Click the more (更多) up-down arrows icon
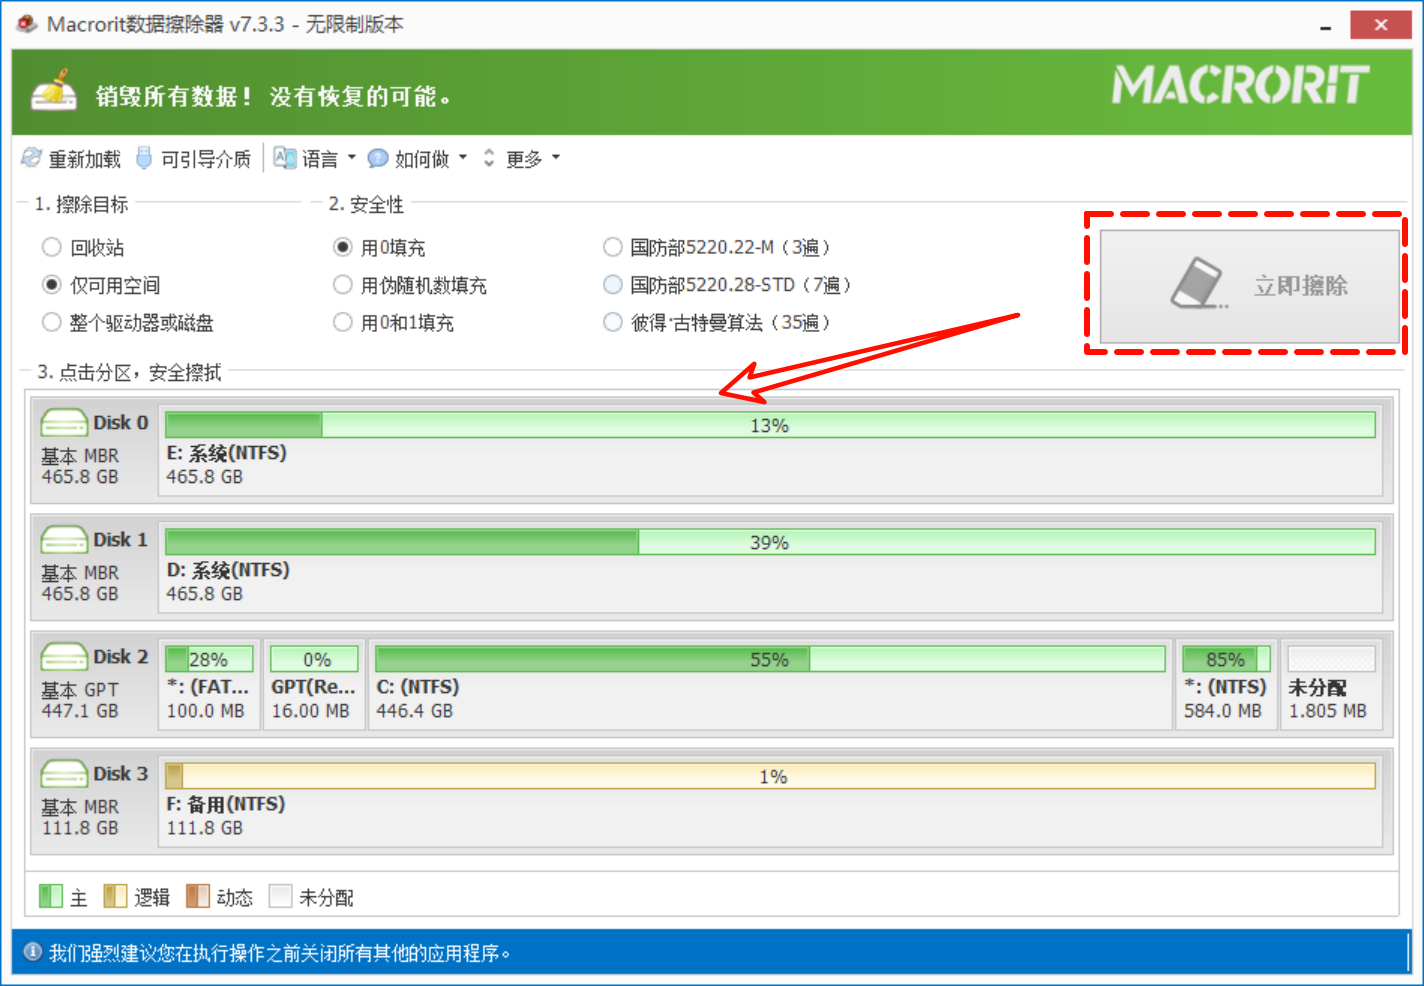The image size is (1424, 986). [489, 158]
